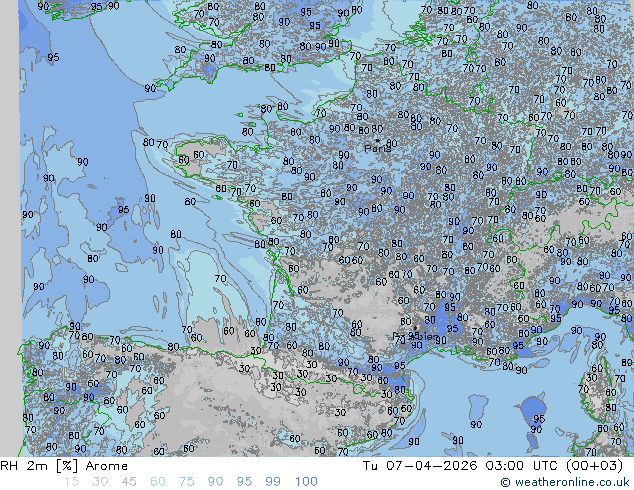Select the '03:00 UTC' time text

click(x=521, y=466)
